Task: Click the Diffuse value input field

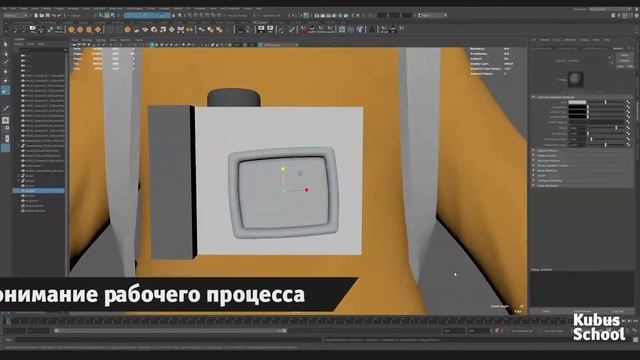Action: click(577, 128)
